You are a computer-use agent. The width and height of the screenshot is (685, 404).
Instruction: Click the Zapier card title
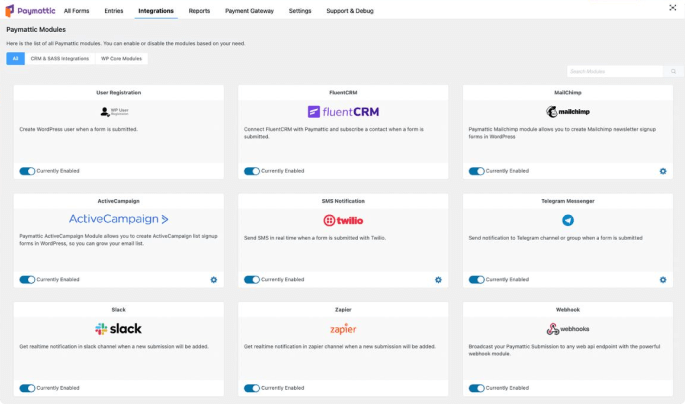(343, 310)
